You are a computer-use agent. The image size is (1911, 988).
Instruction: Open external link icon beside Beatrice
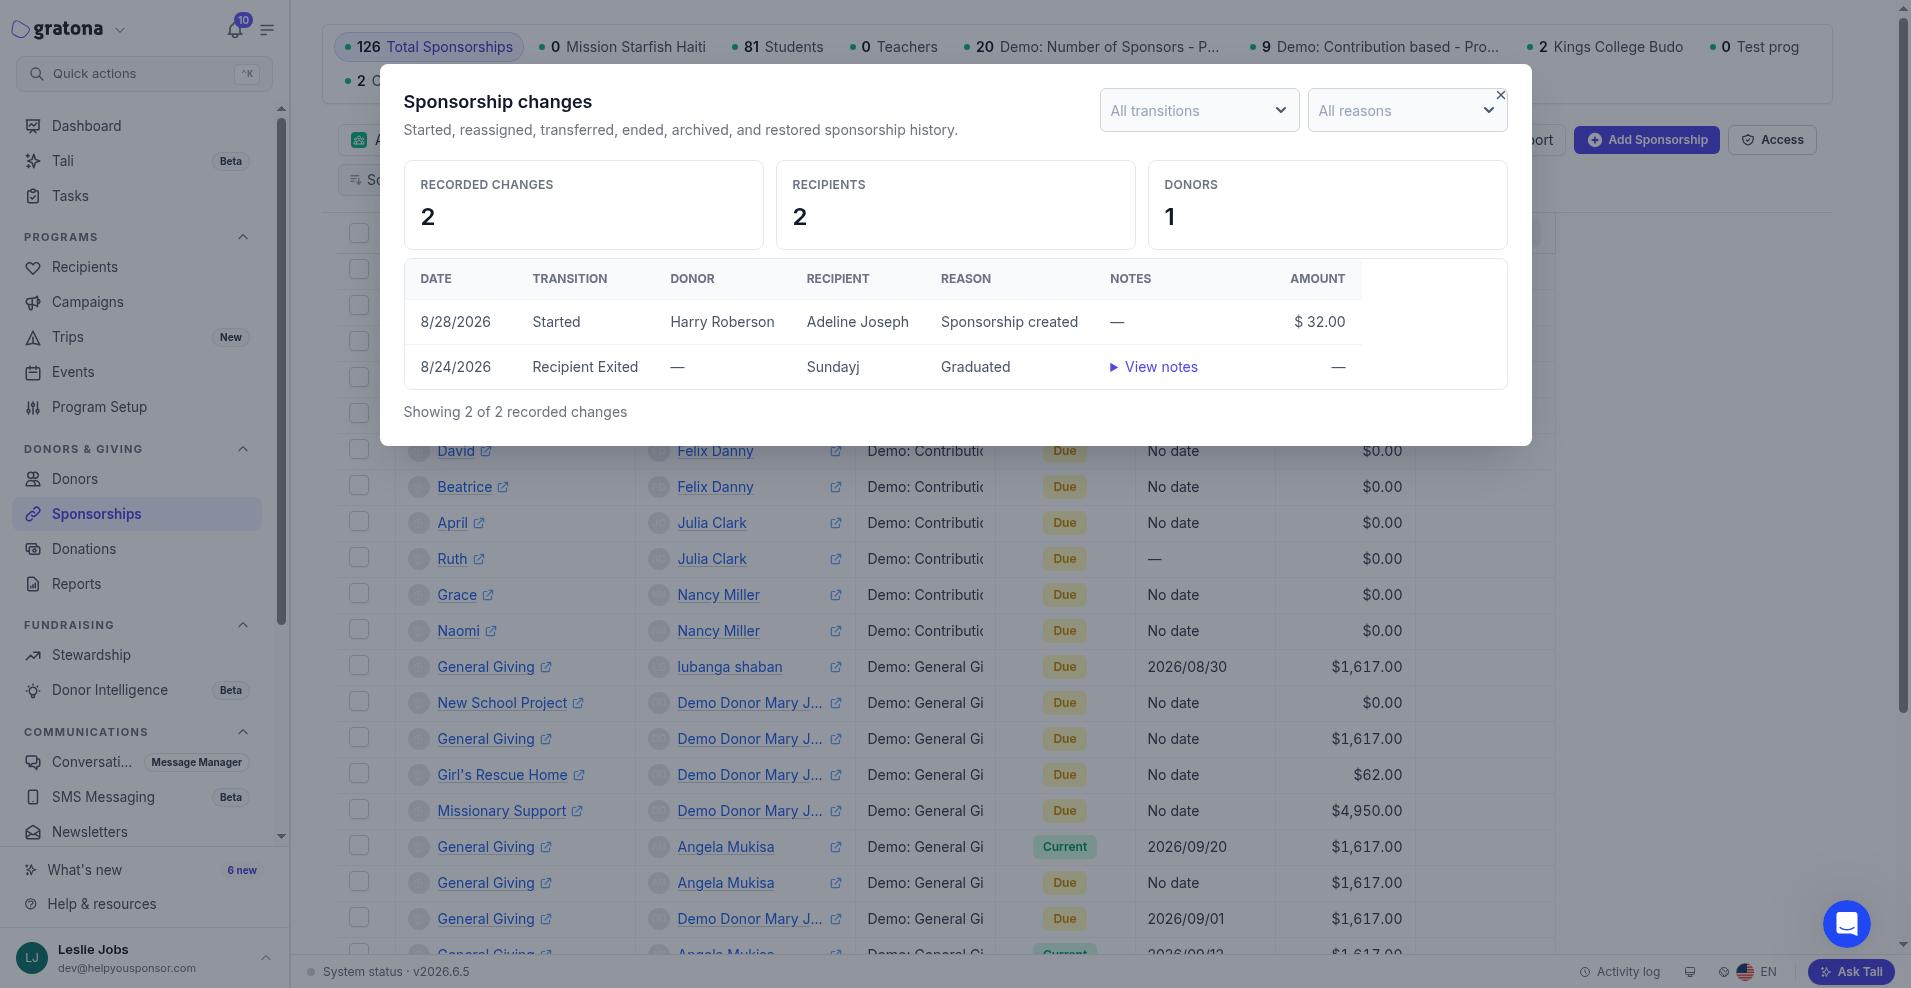[503, 487]
